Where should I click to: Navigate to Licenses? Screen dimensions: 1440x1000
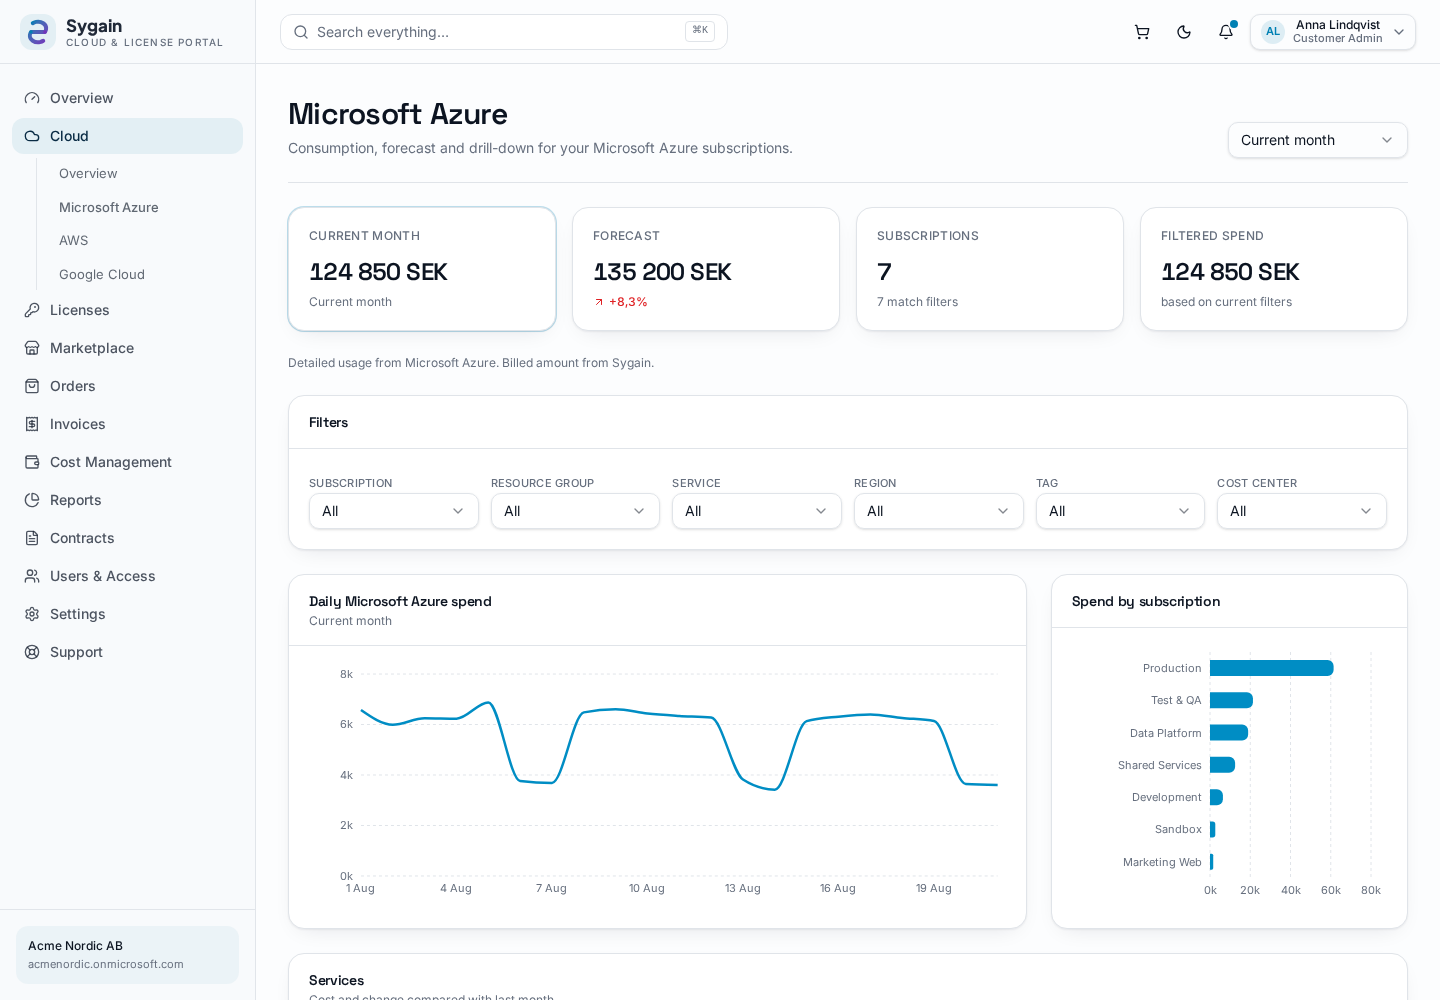coord(127,310)
